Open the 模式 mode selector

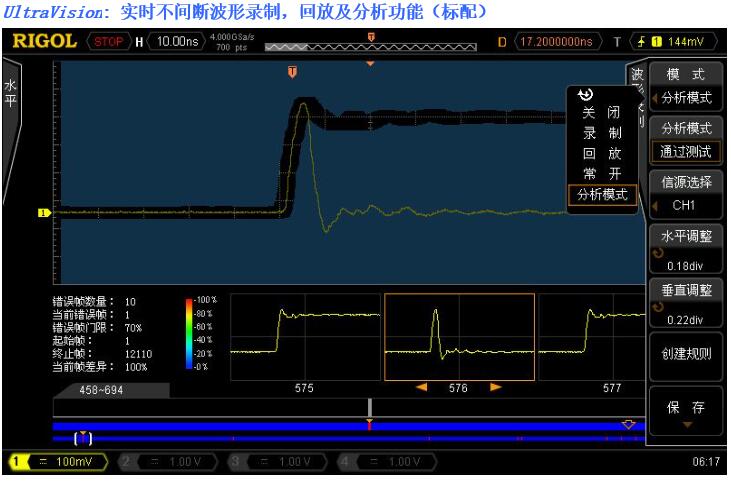685,87
